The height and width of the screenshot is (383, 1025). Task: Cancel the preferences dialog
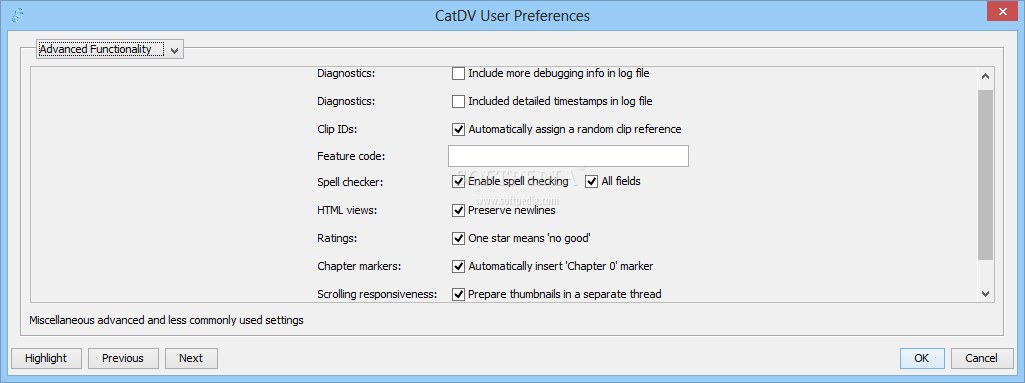981,358
